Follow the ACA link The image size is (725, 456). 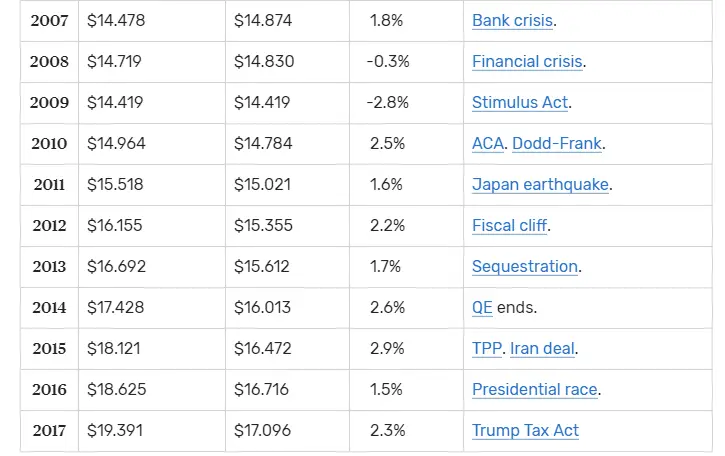pyautogui.click(x=488, y=144)
